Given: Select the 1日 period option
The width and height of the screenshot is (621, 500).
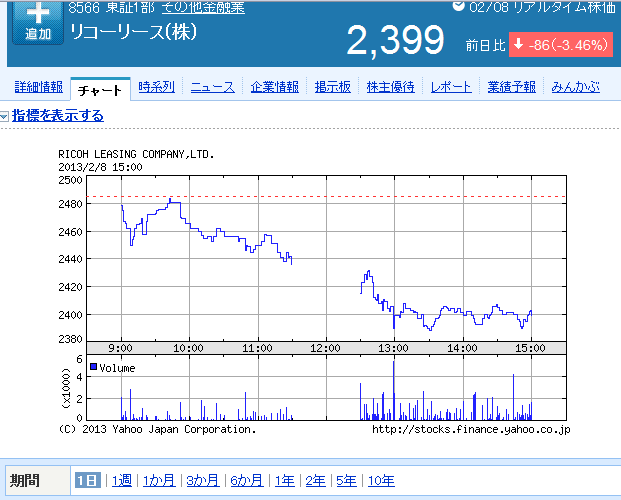Looking at the screenshot, I should 88,481.
